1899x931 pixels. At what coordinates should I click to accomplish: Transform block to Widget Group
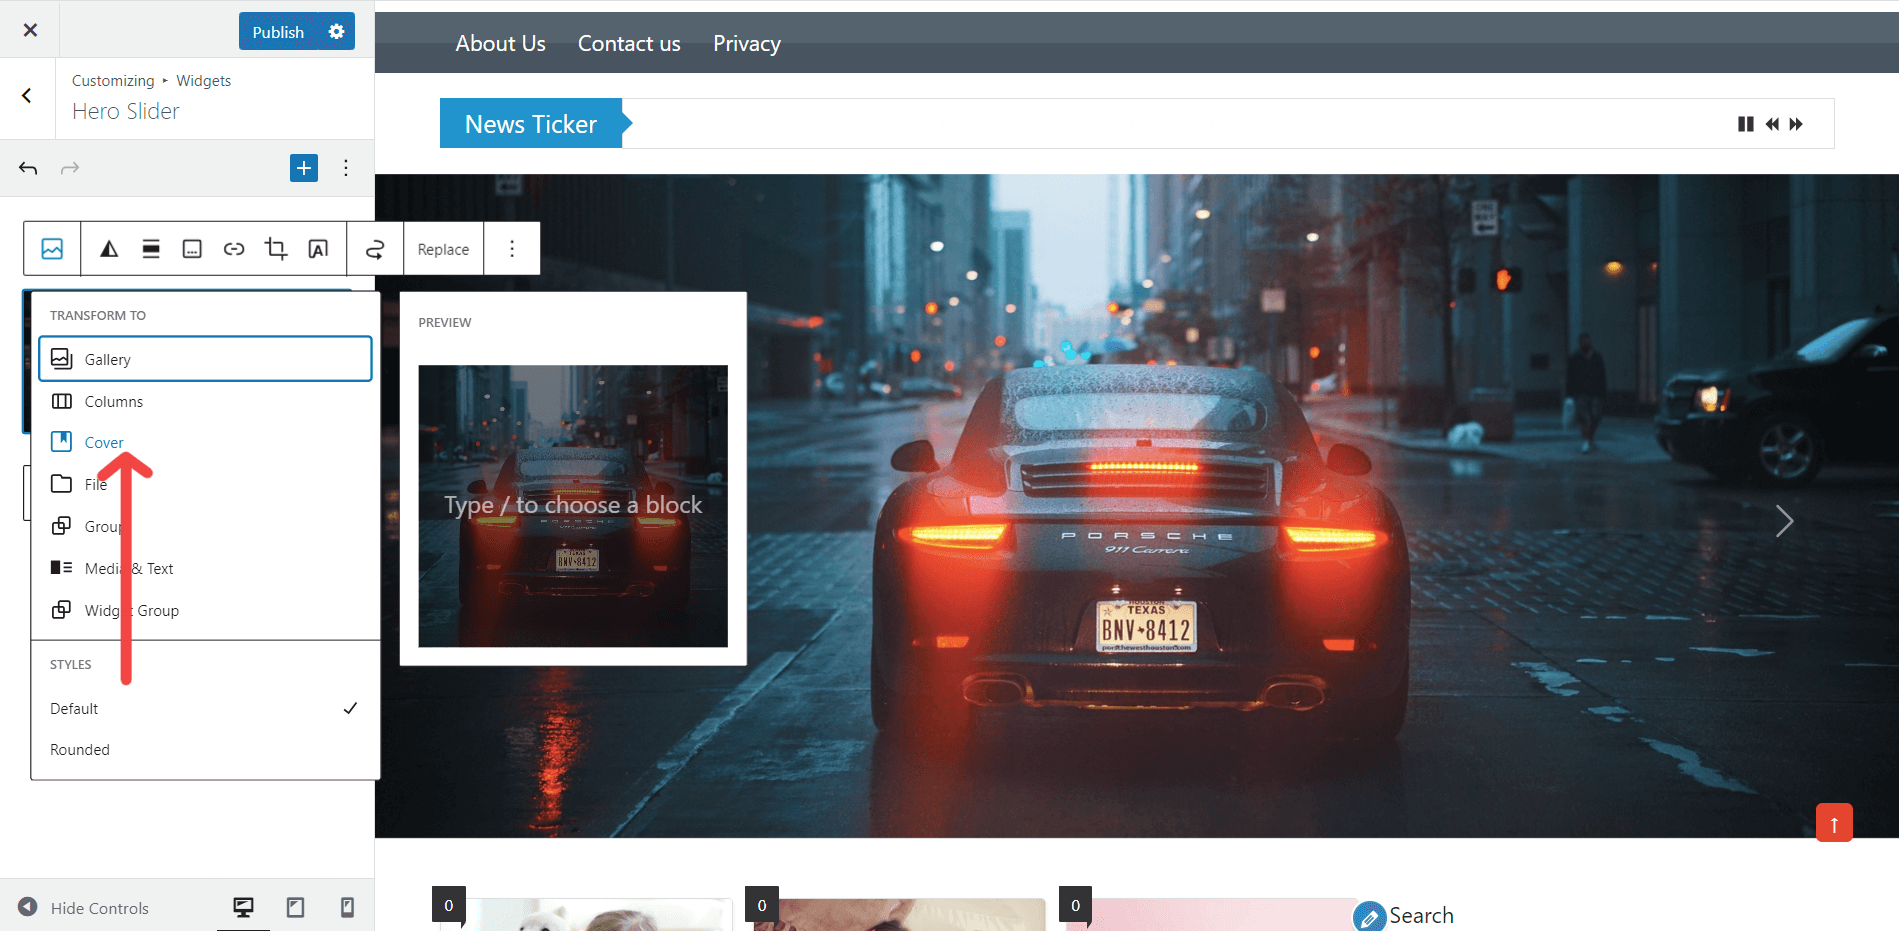(205, 610)
